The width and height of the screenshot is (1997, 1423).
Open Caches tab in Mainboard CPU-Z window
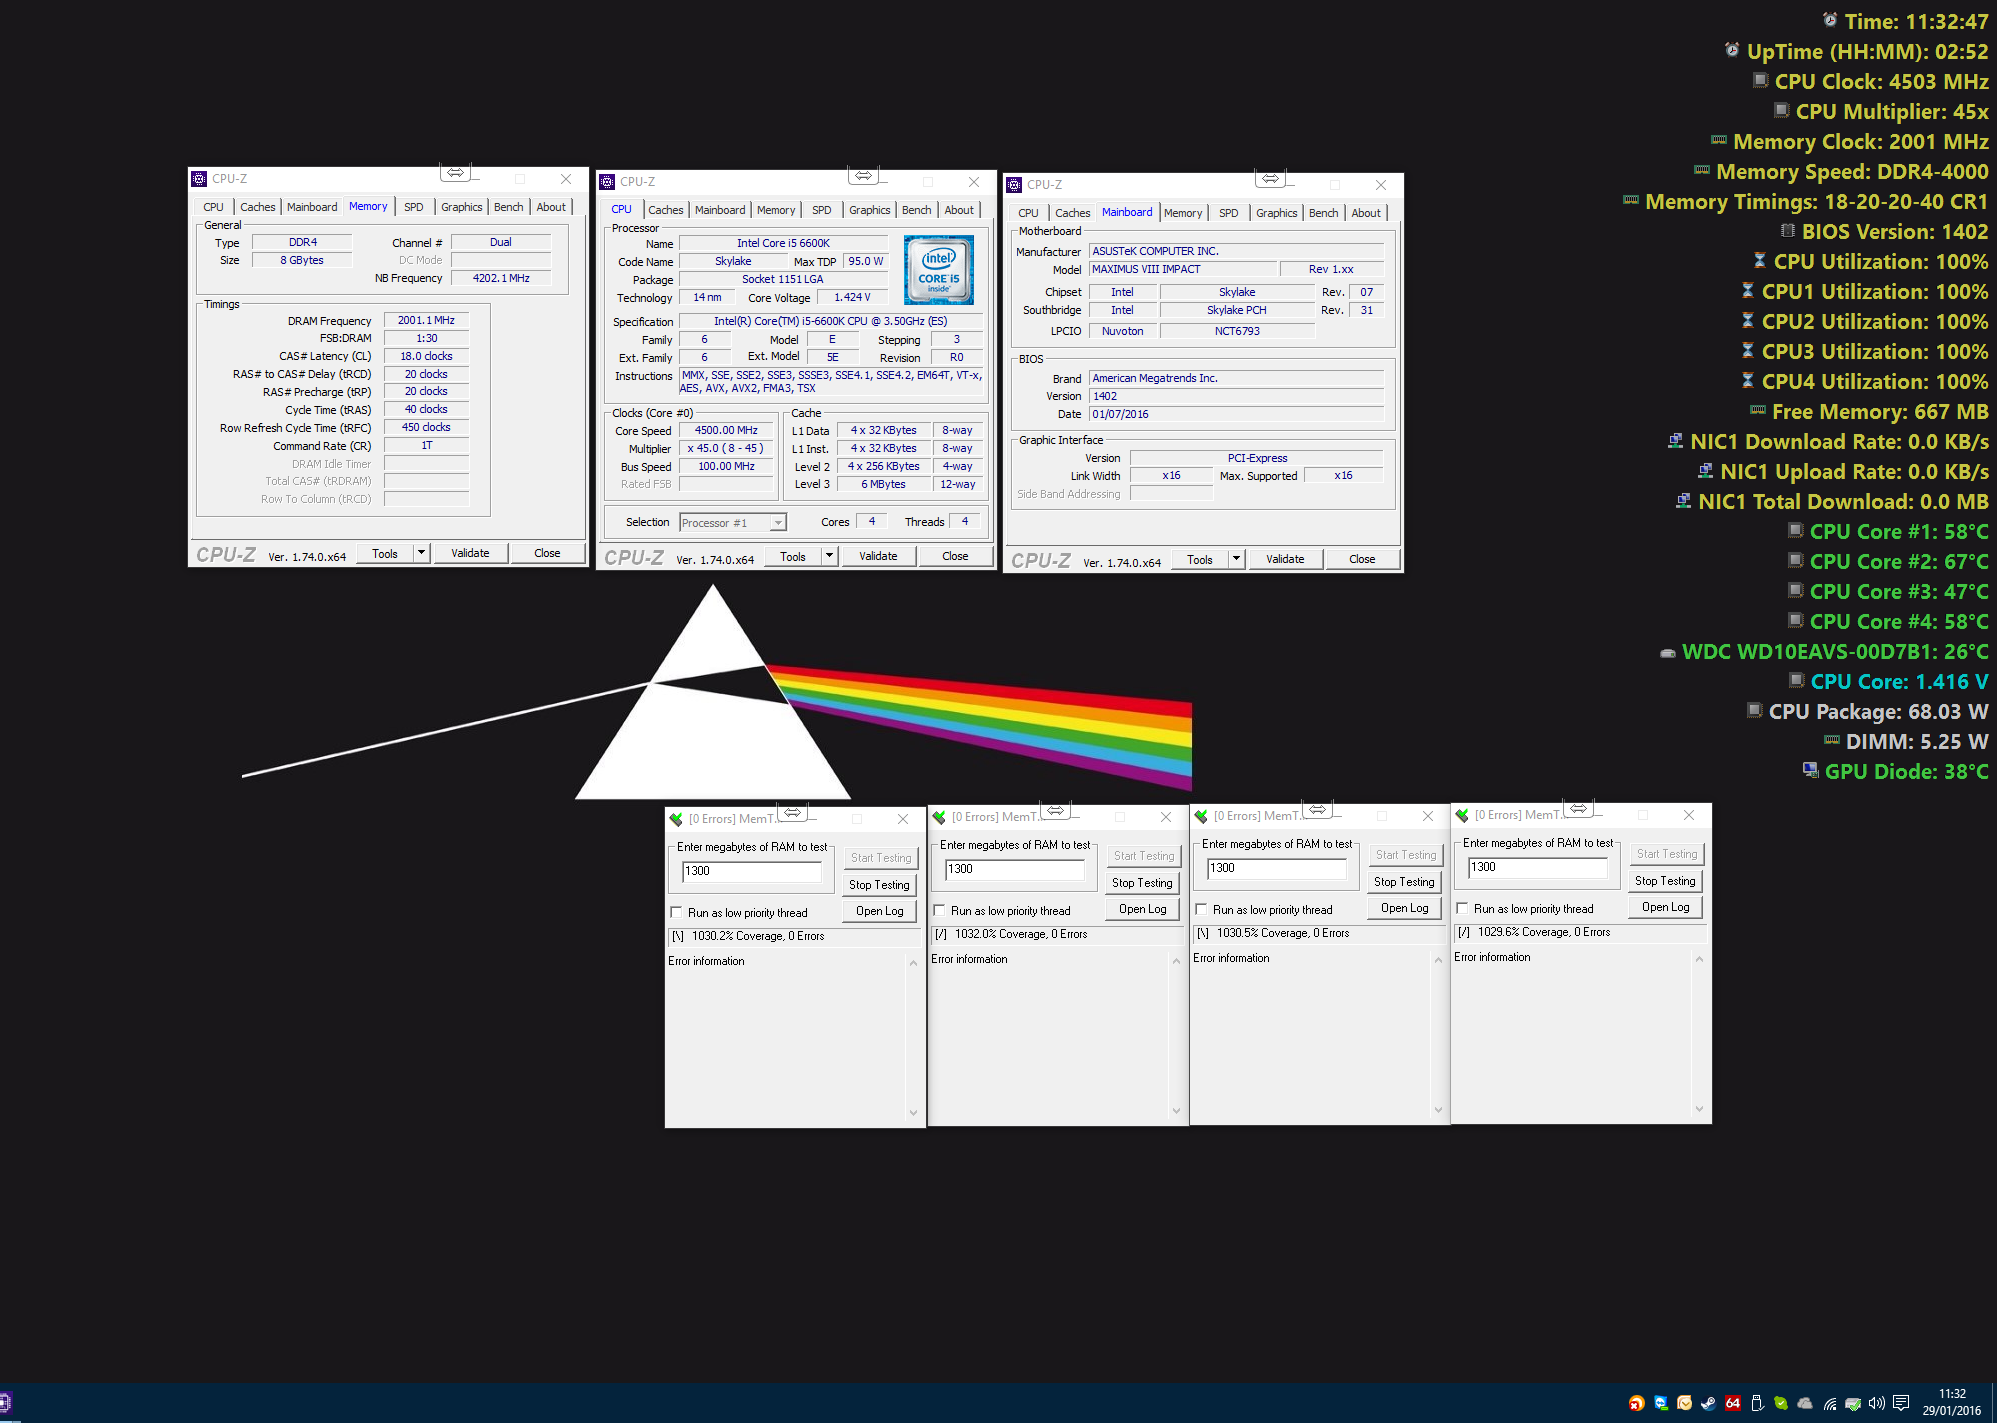(1072, 213)
